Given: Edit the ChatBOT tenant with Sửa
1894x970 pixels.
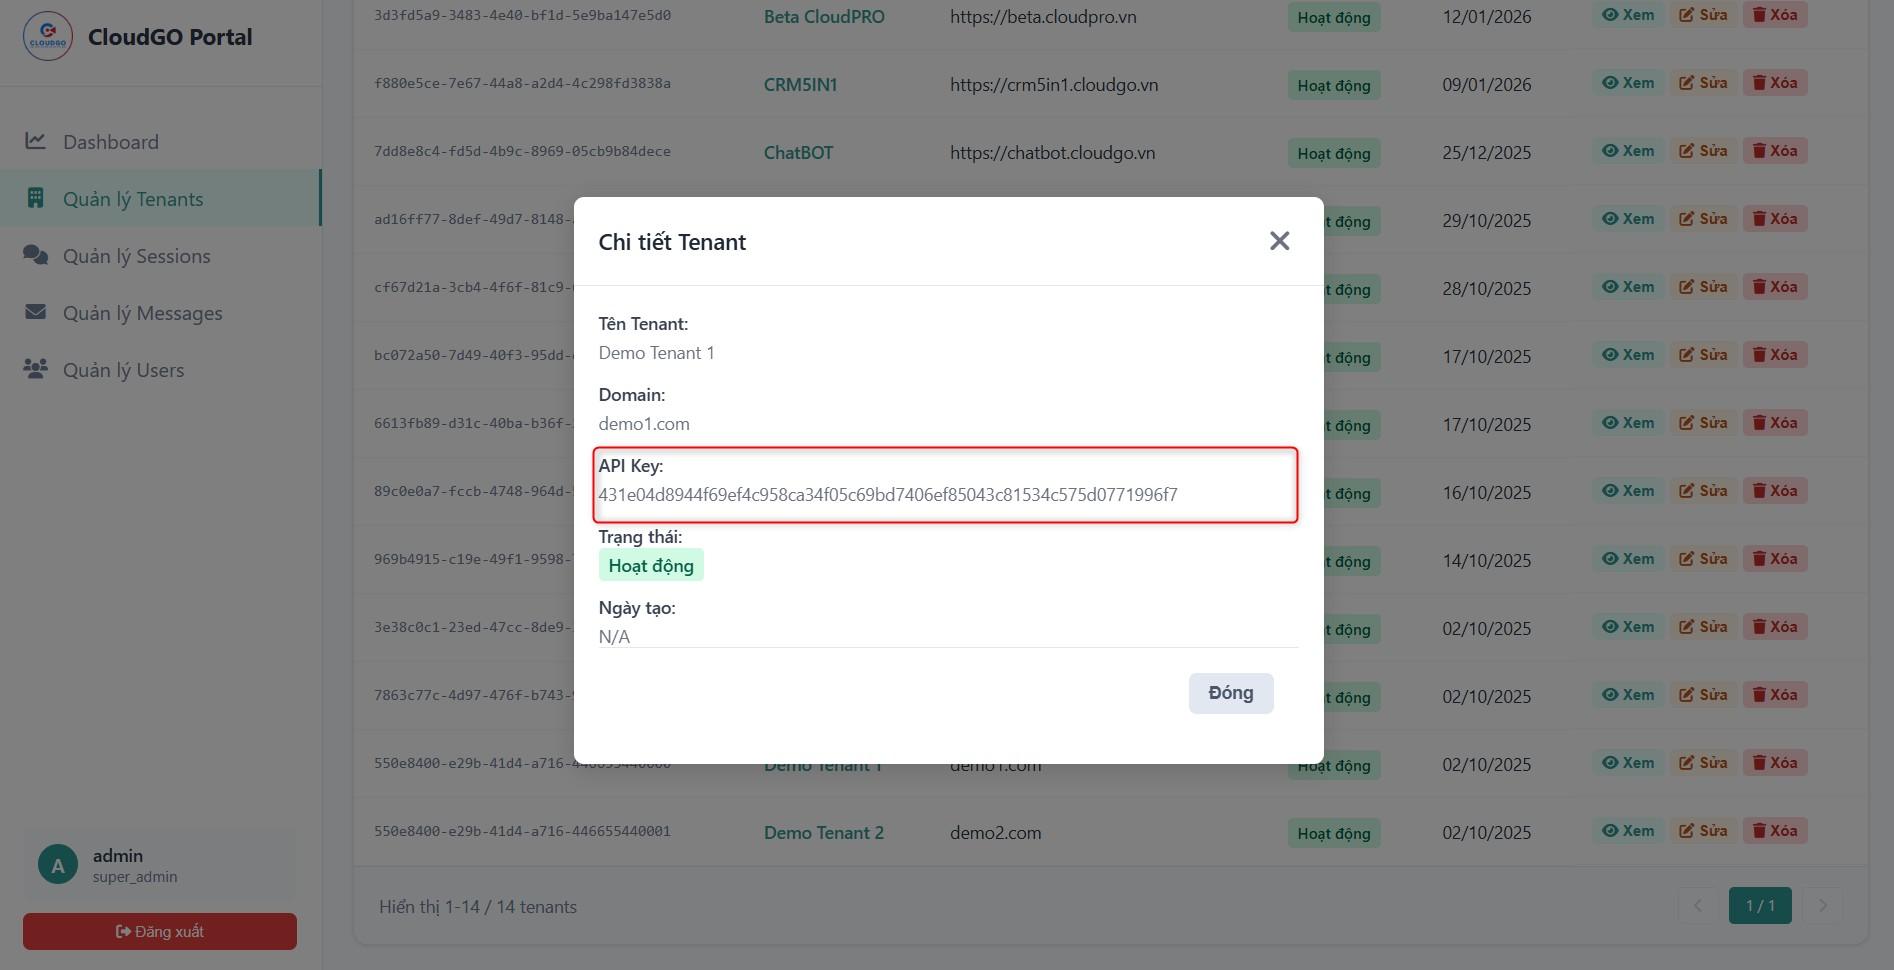Looking at the screenshot, I should (x=1703, y=151).
